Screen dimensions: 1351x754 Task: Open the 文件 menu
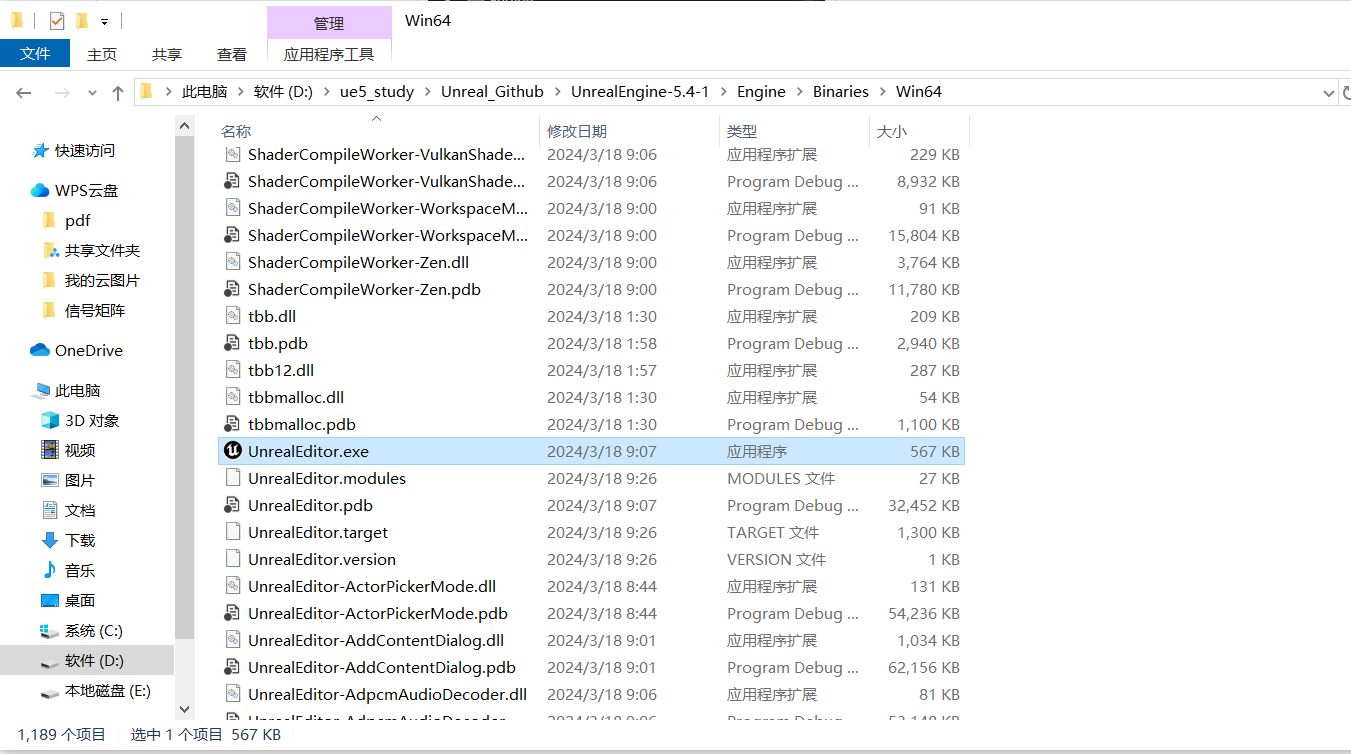point(35,54)
